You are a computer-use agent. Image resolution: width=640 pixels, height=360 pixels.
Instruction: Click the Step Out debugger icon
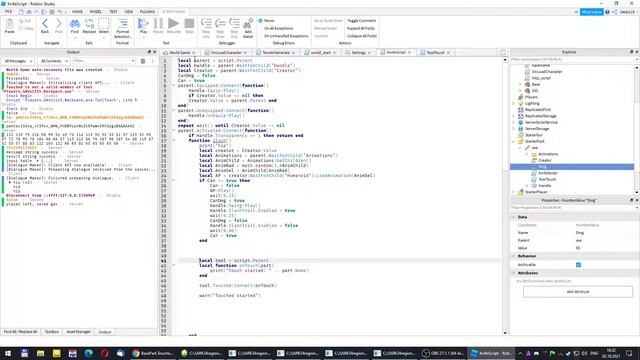coord(234,28)
